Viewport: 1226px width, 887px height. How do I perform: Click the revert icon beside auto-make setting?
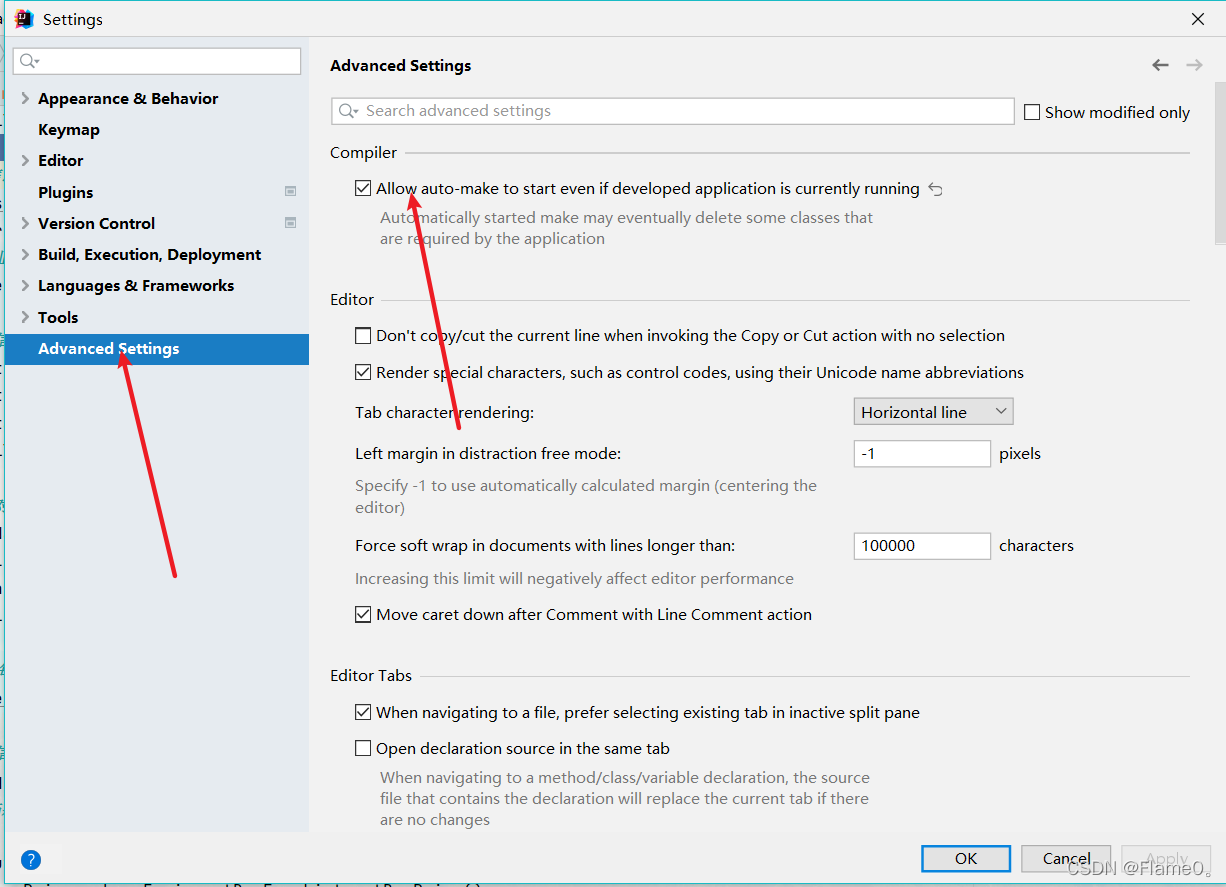click(935, 189)
